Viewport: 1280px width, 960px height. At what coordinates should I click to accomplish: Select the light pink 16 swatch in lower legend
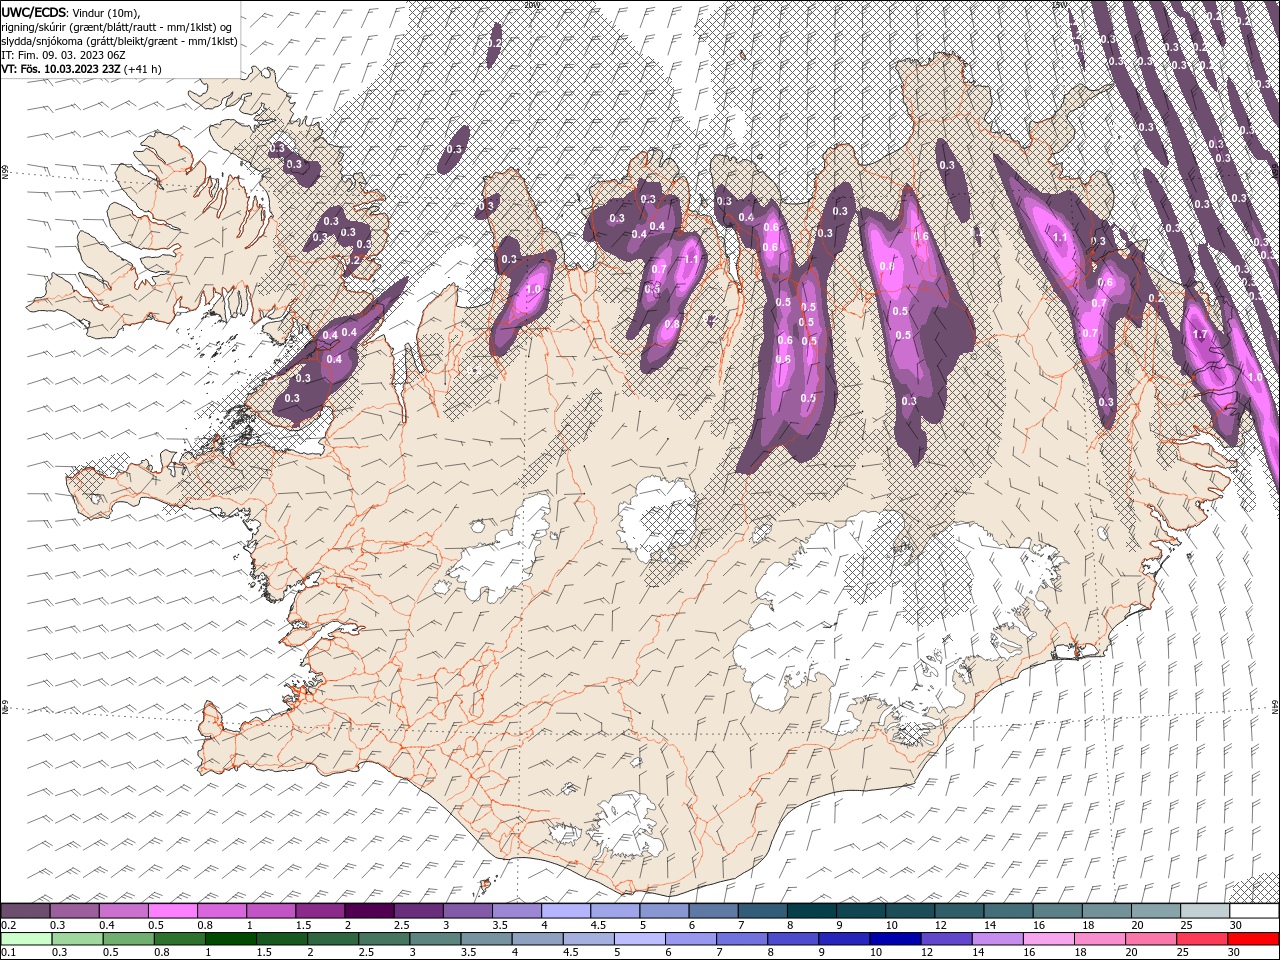[1050, 939]
